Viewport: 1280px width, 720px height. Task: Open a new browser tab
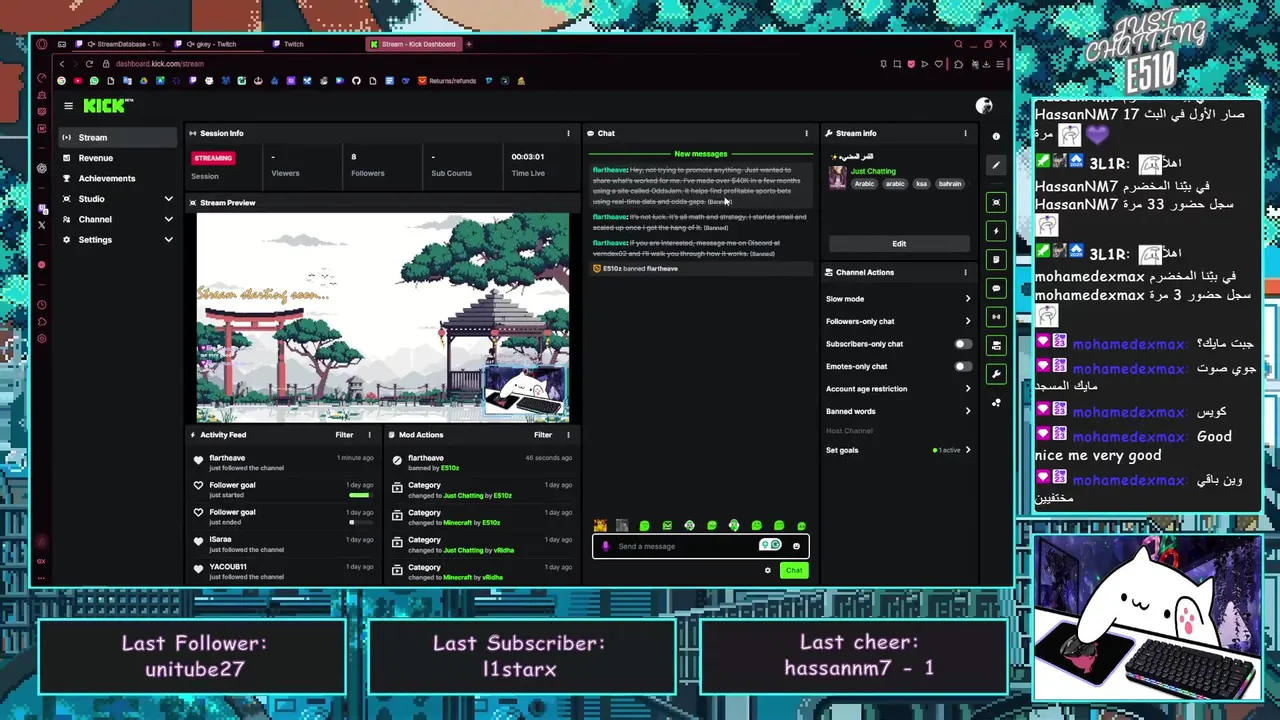468,44
